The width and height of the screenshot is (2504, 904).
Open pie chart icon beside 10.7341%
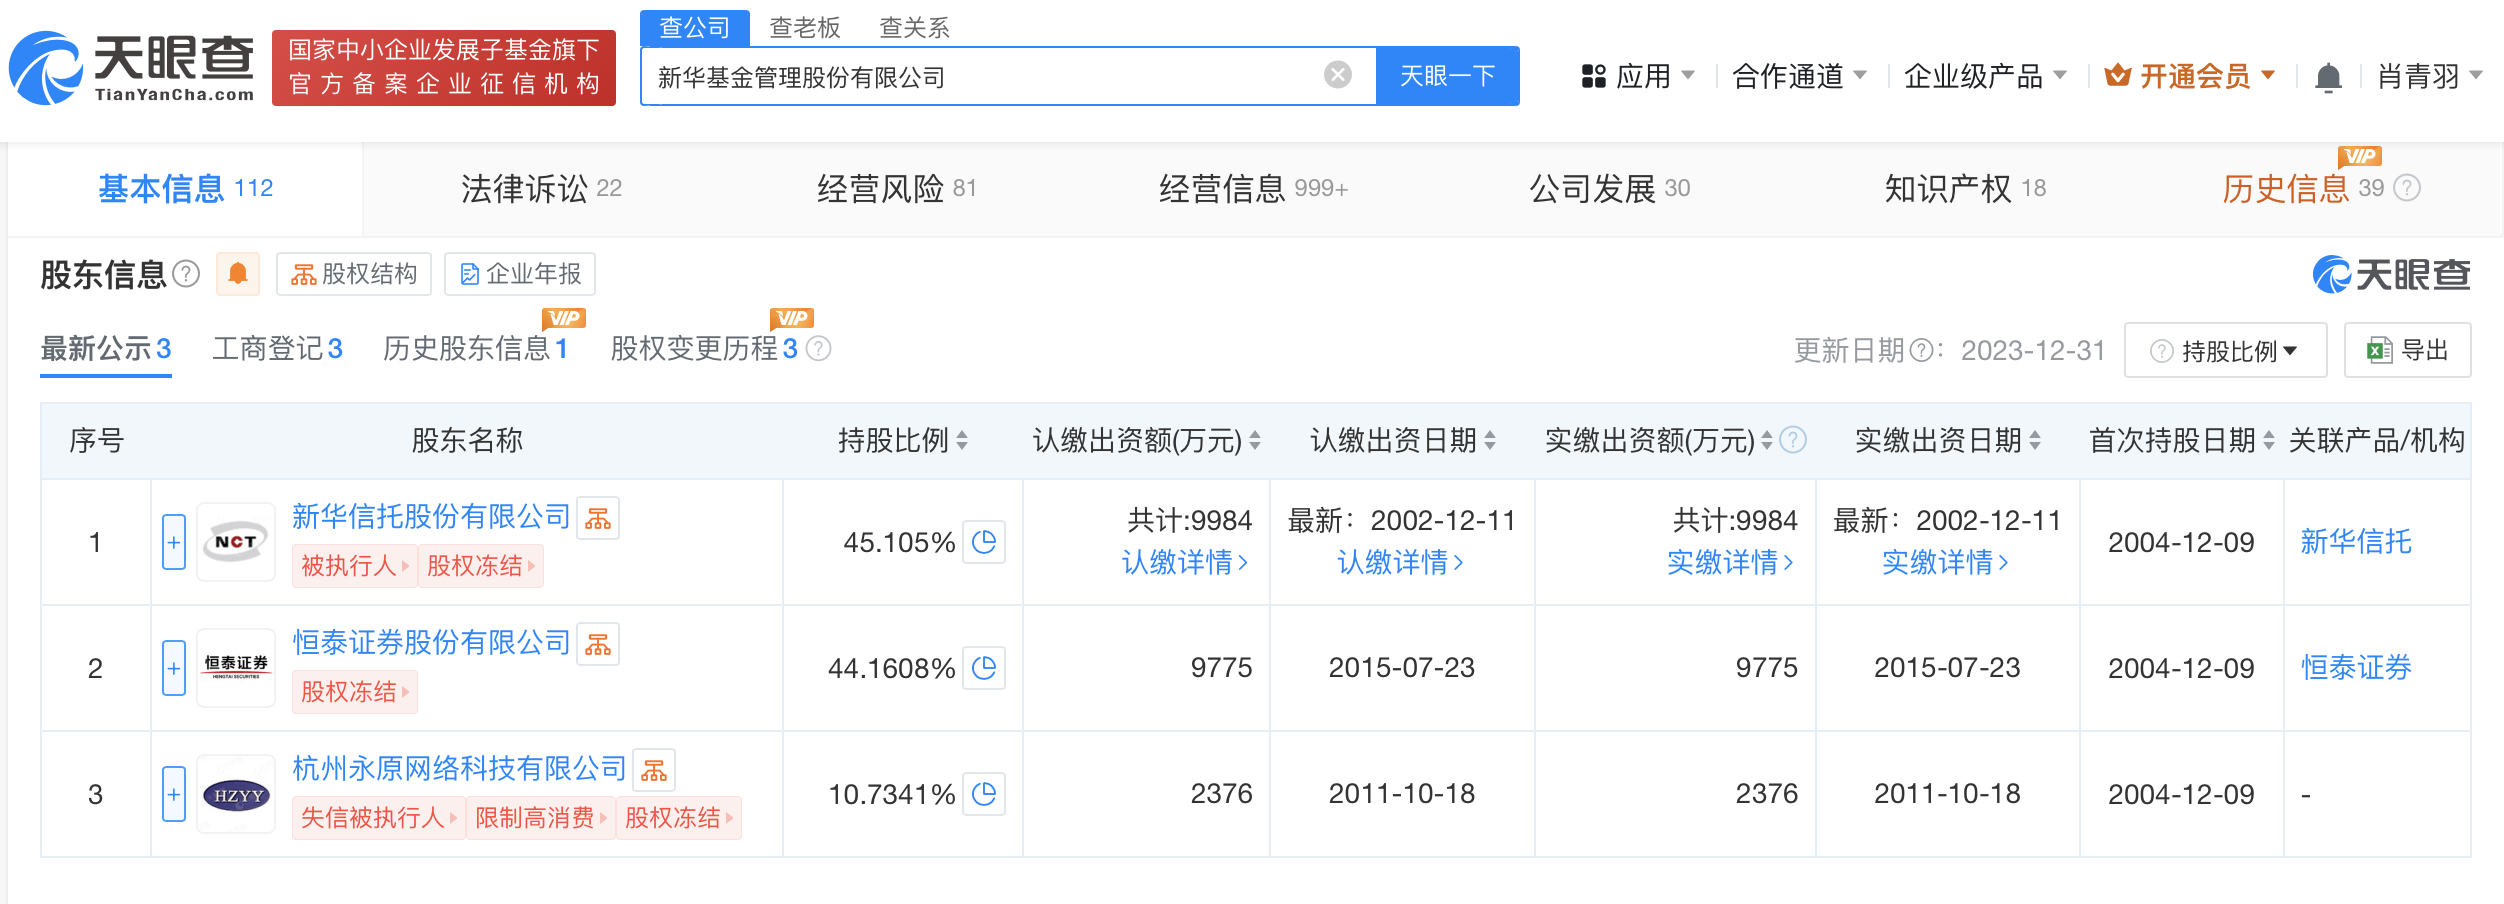coord(985,794)
